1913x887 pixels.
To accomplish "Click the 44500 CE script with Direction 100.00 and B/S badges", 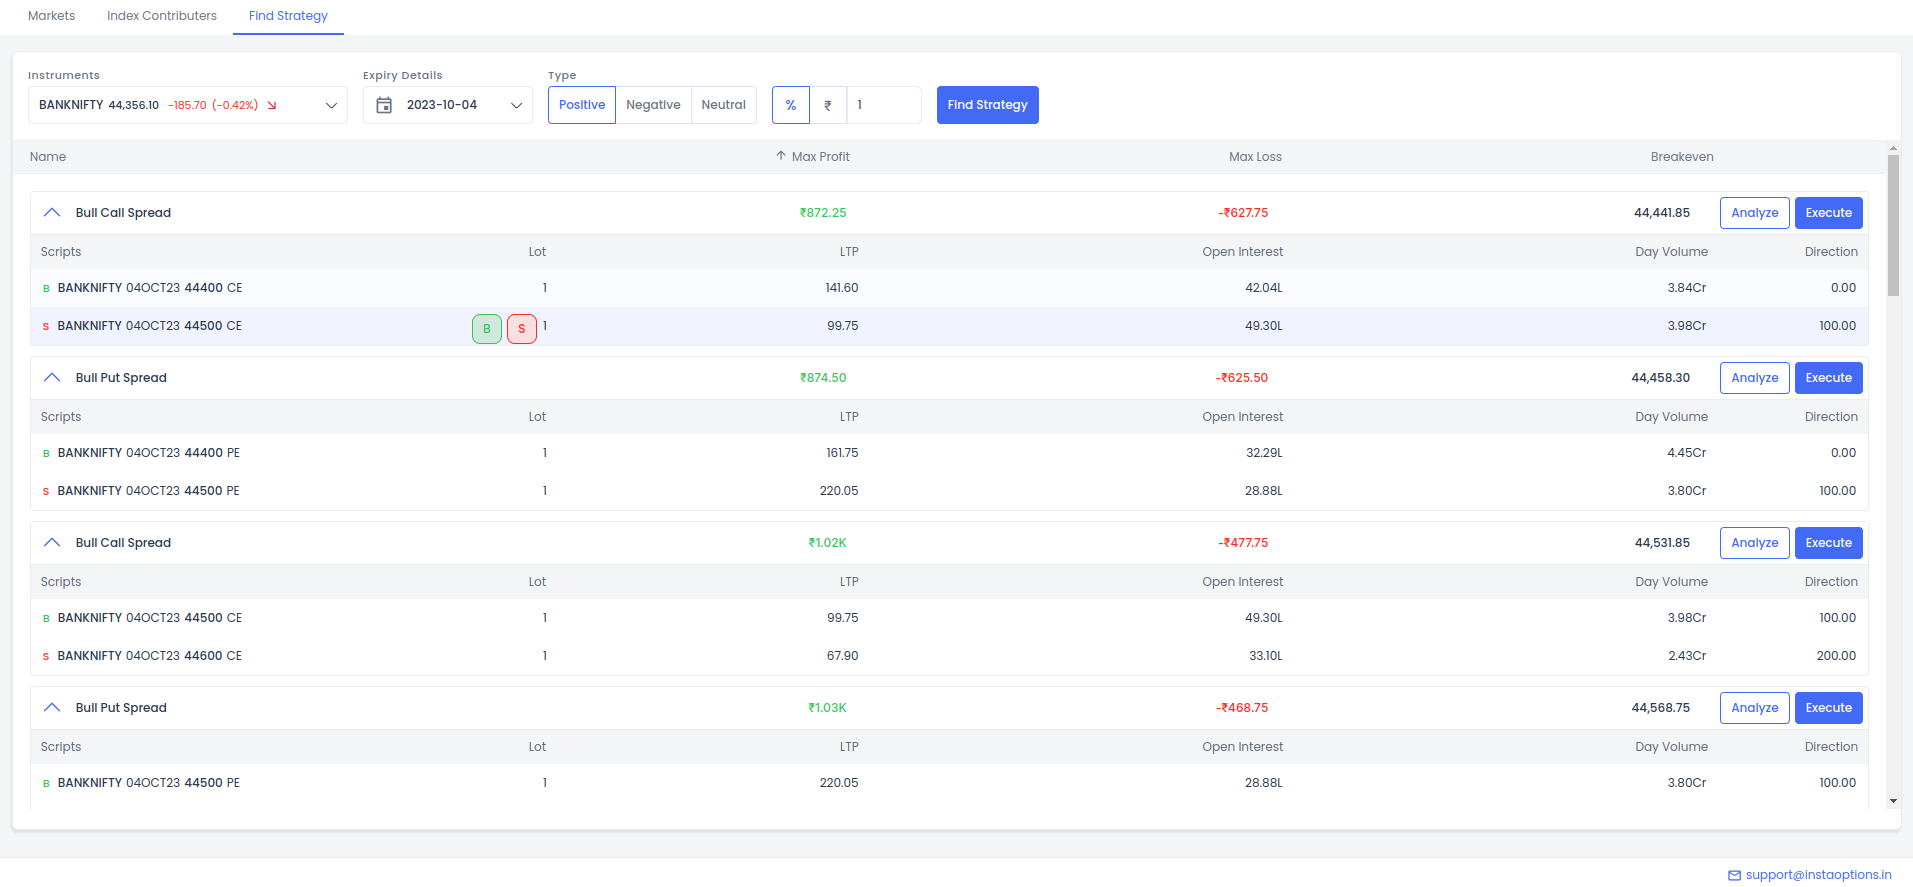I will (150, 326).
